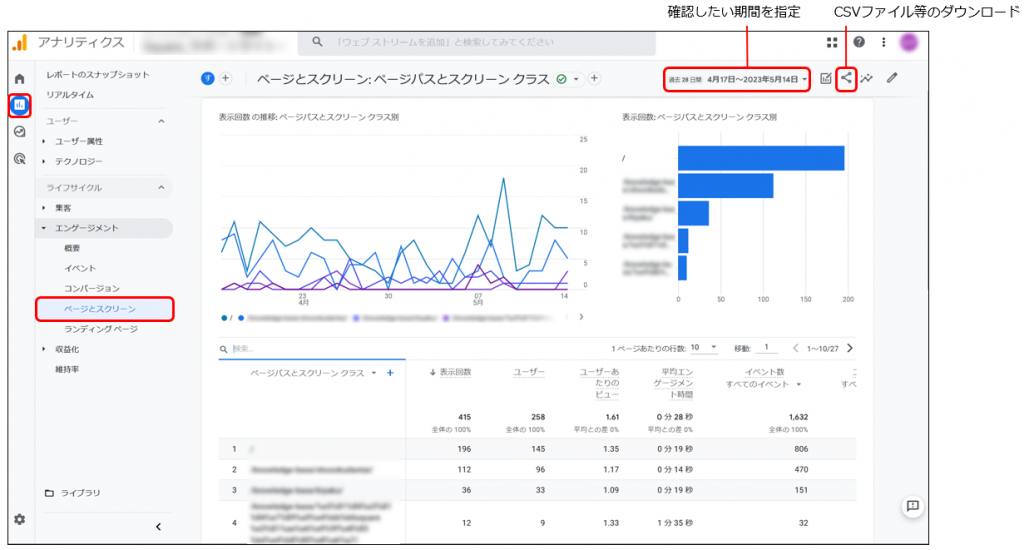Sort by ユーザー column header

[529, 372]
